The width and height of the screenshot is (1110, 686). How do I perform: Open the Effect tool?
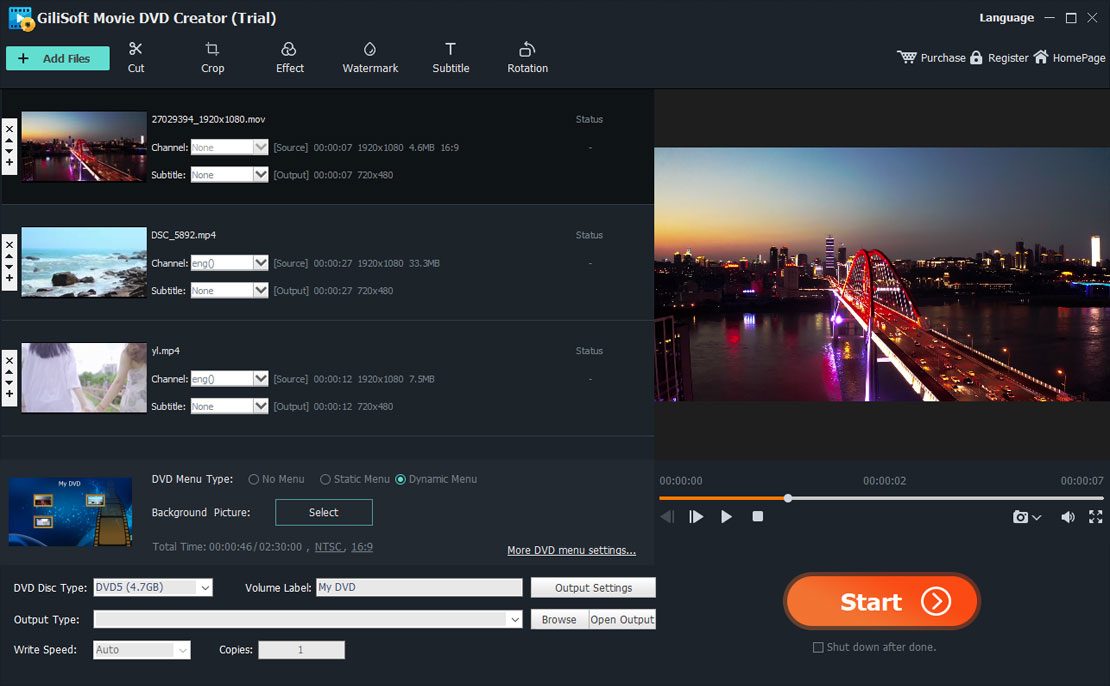tap(289, 57)
